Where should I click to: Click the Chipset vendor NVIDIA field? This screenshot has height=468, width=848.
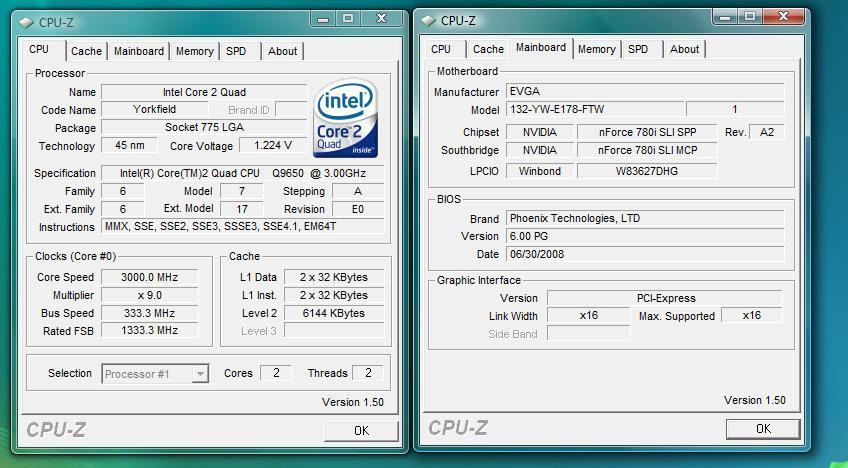pyautogui.click(x=539, y=132)
